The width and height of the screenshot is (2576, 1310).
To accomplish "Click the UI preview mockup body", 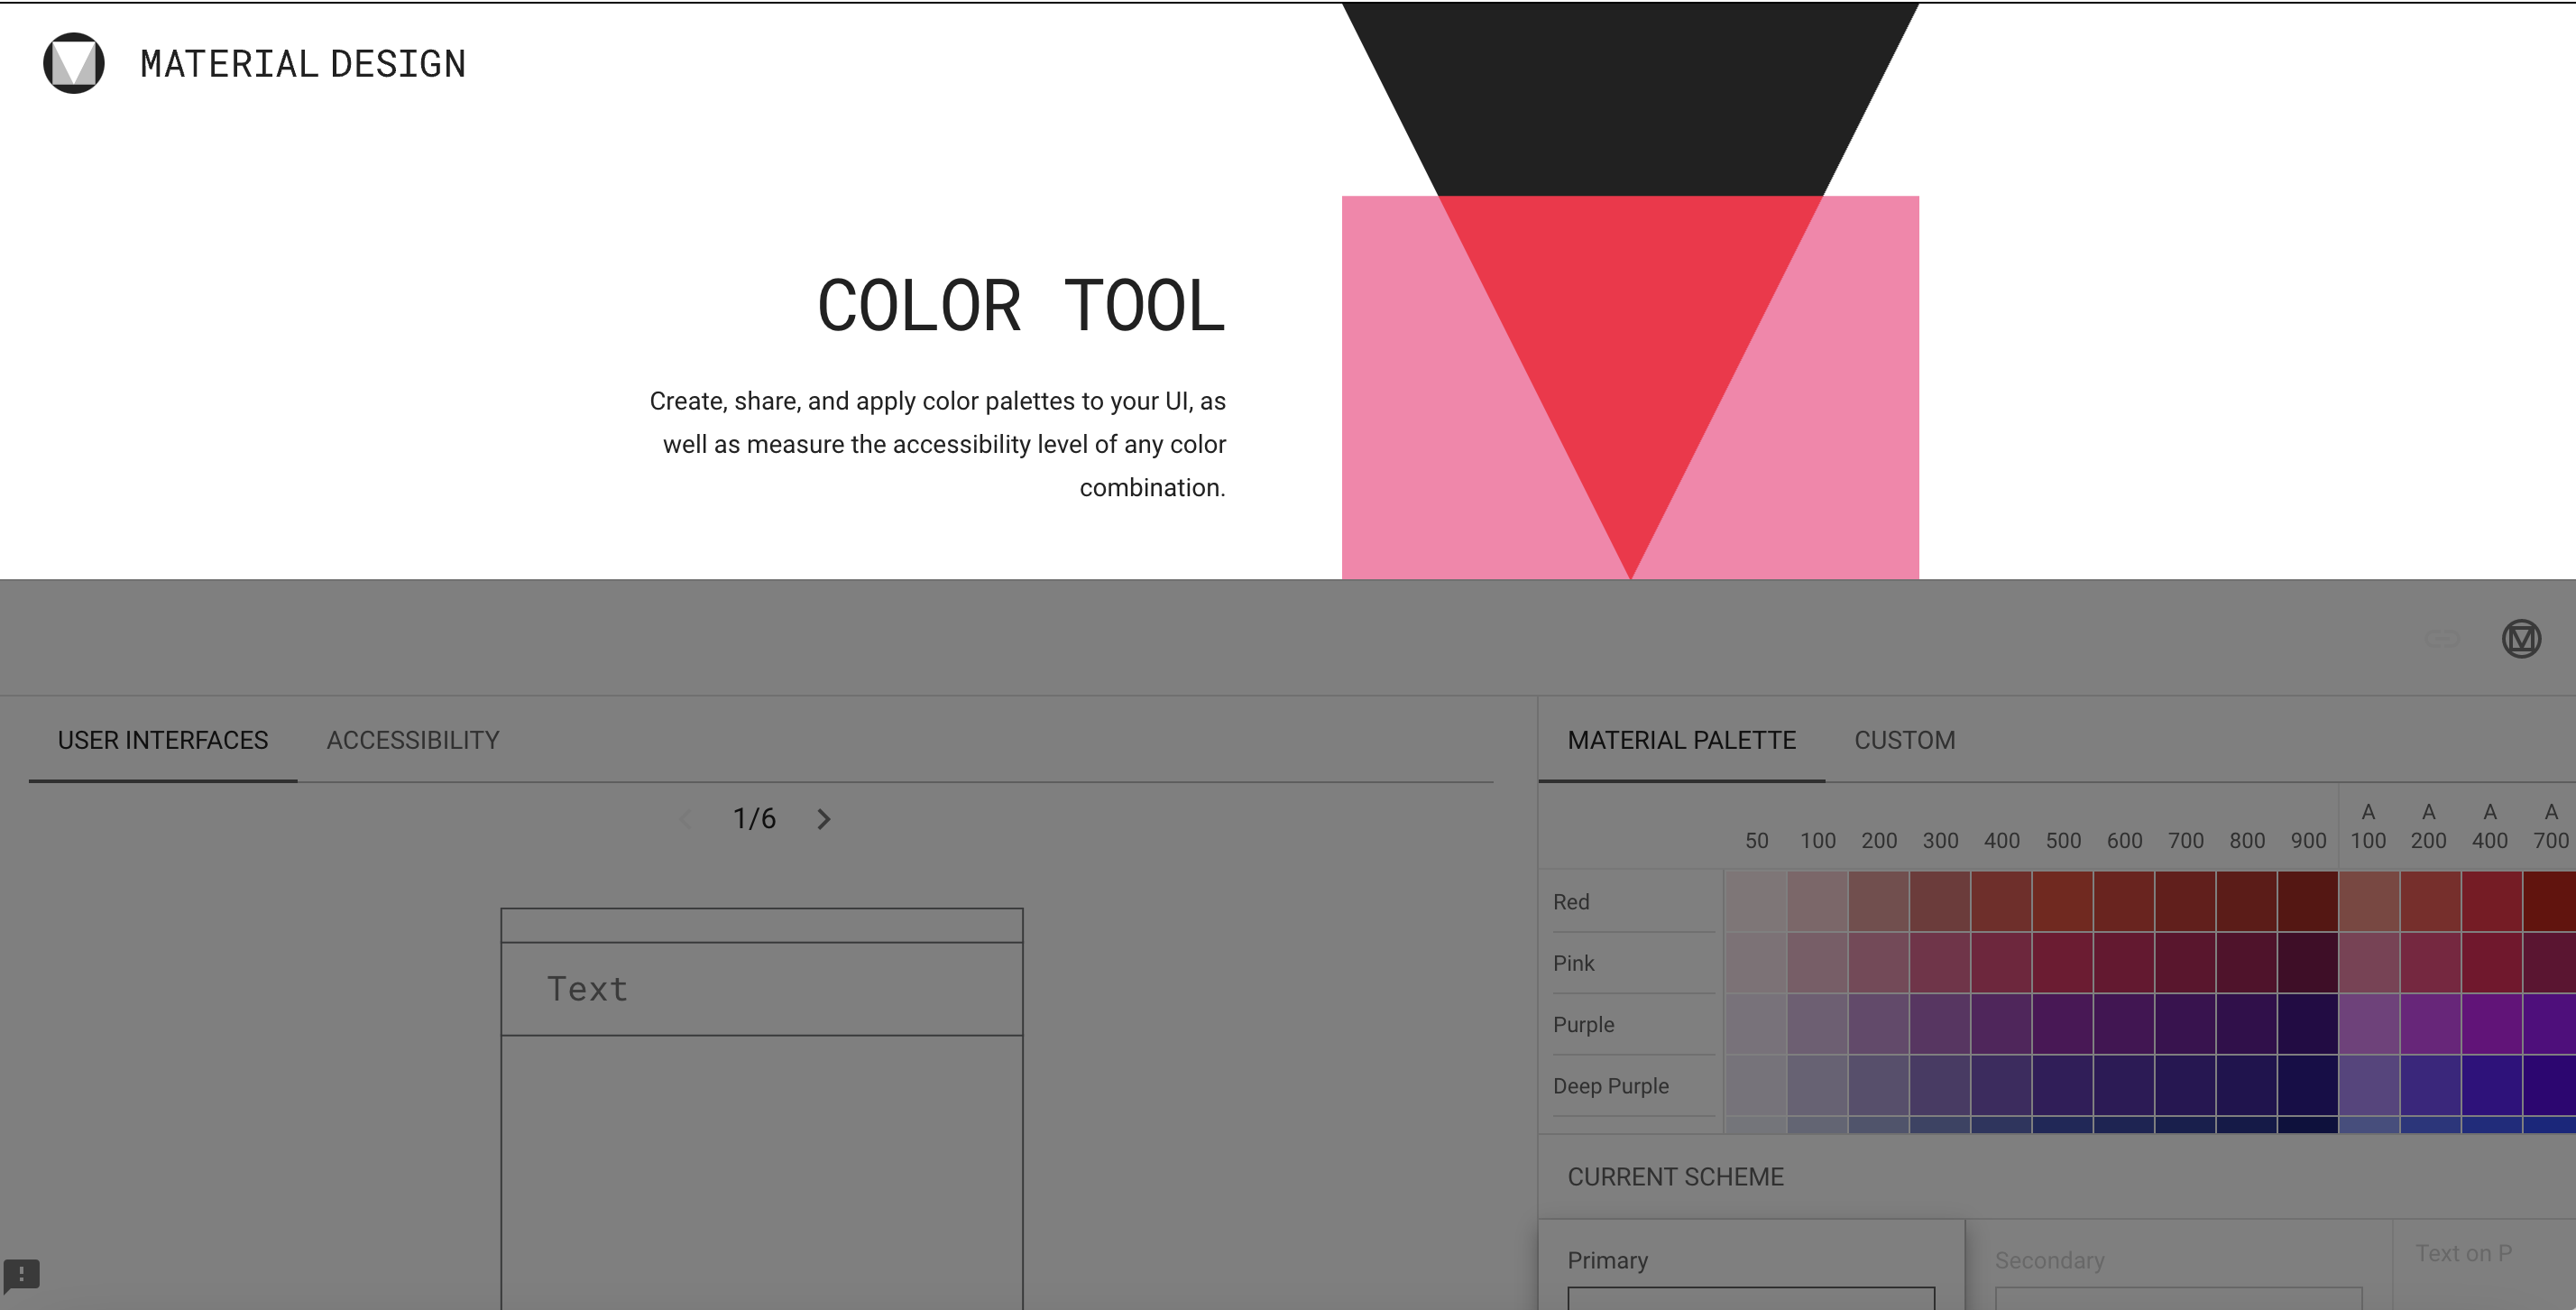I will pyautogui.click(x=762, y=1172).
